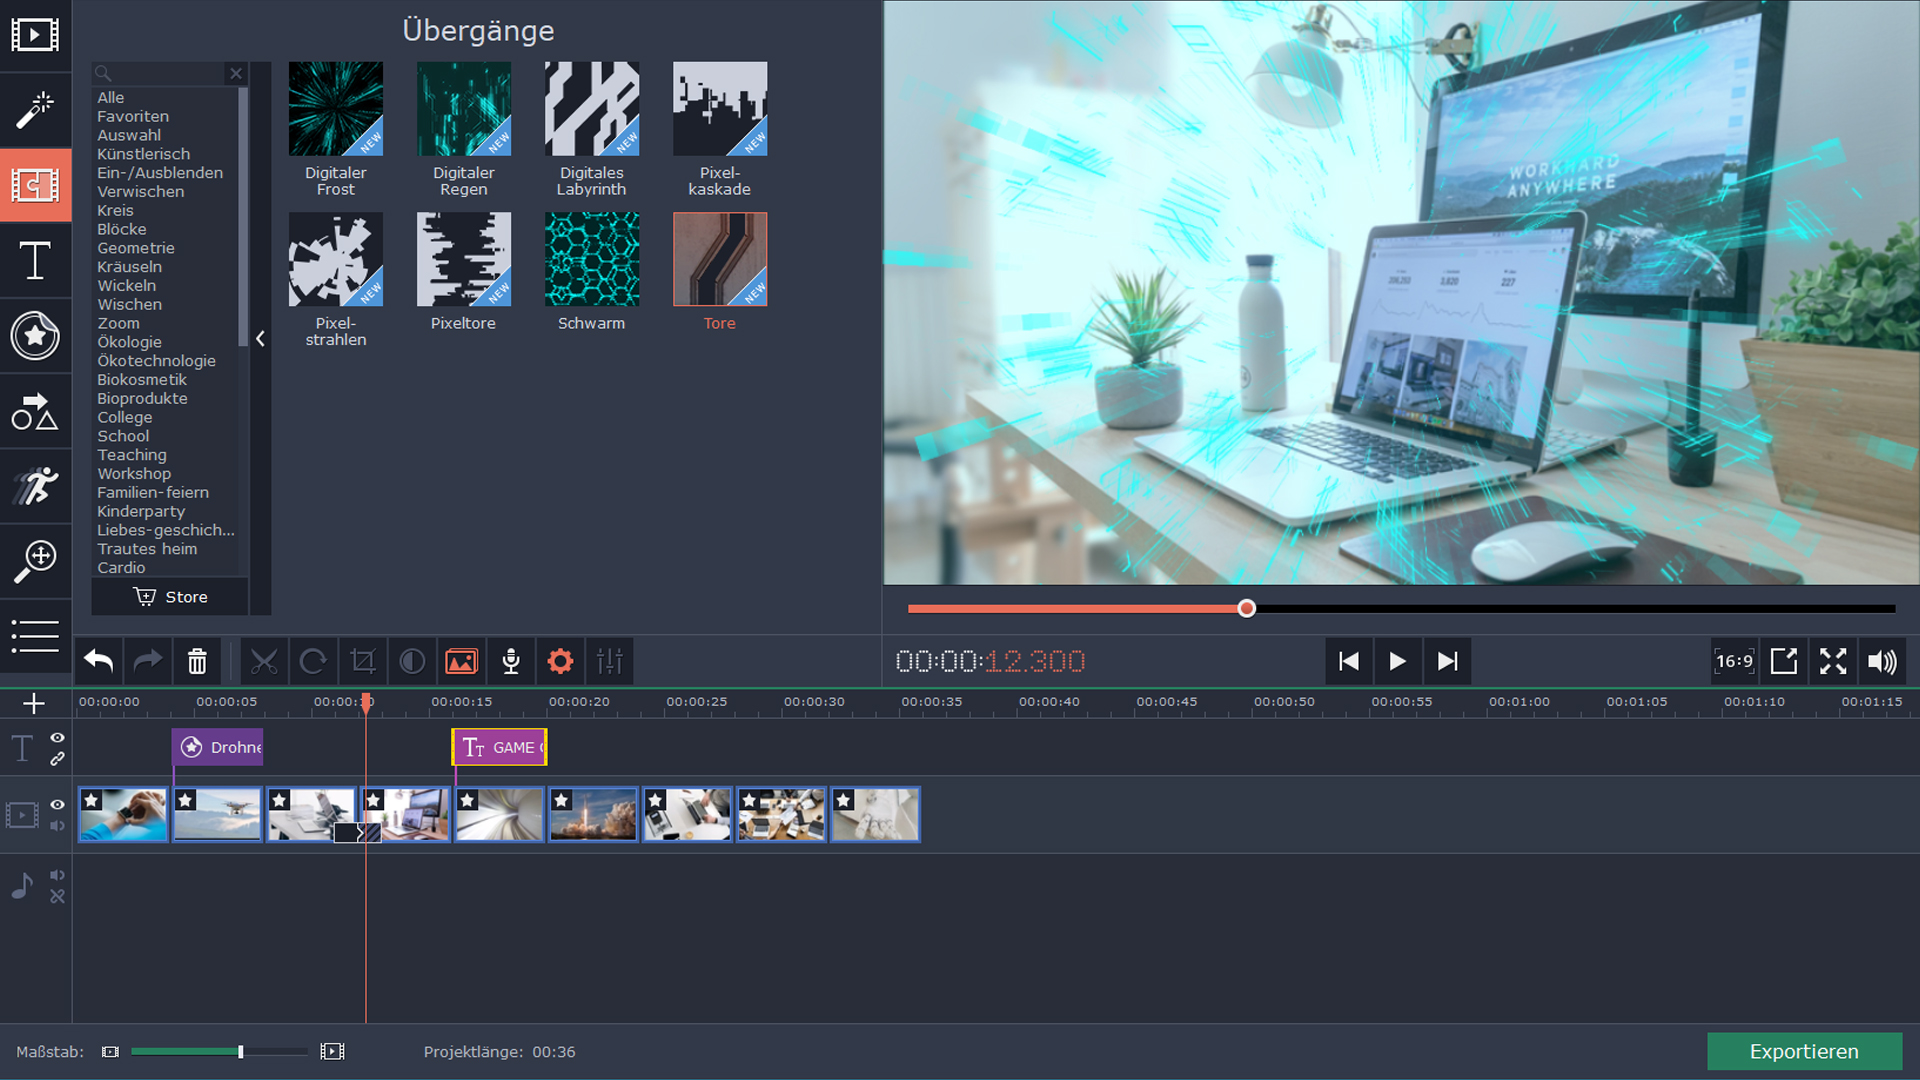Click the Exportieren button
Screen dimensions: 1920x1080
(x=1803, y=1051)
